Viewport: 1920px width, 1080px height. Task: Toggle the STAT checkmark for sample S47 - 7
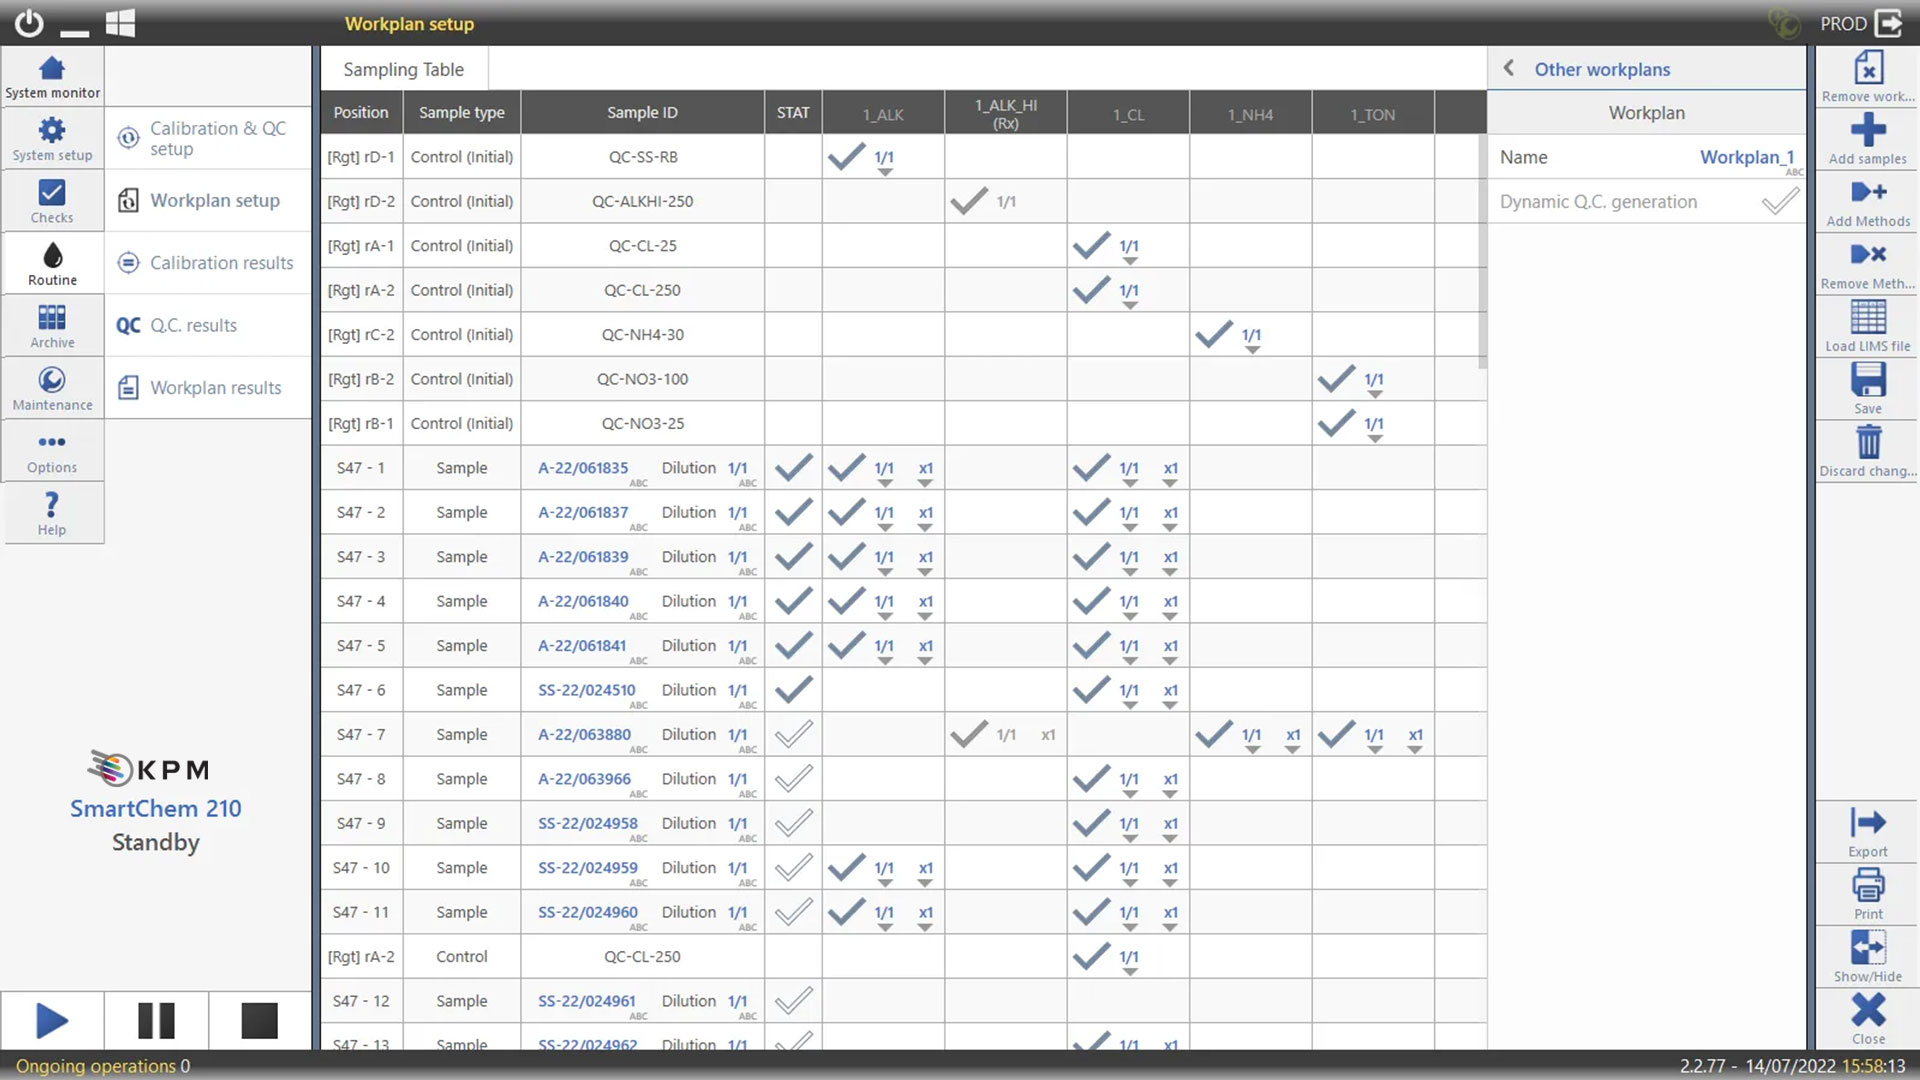(x=793, y=735)
